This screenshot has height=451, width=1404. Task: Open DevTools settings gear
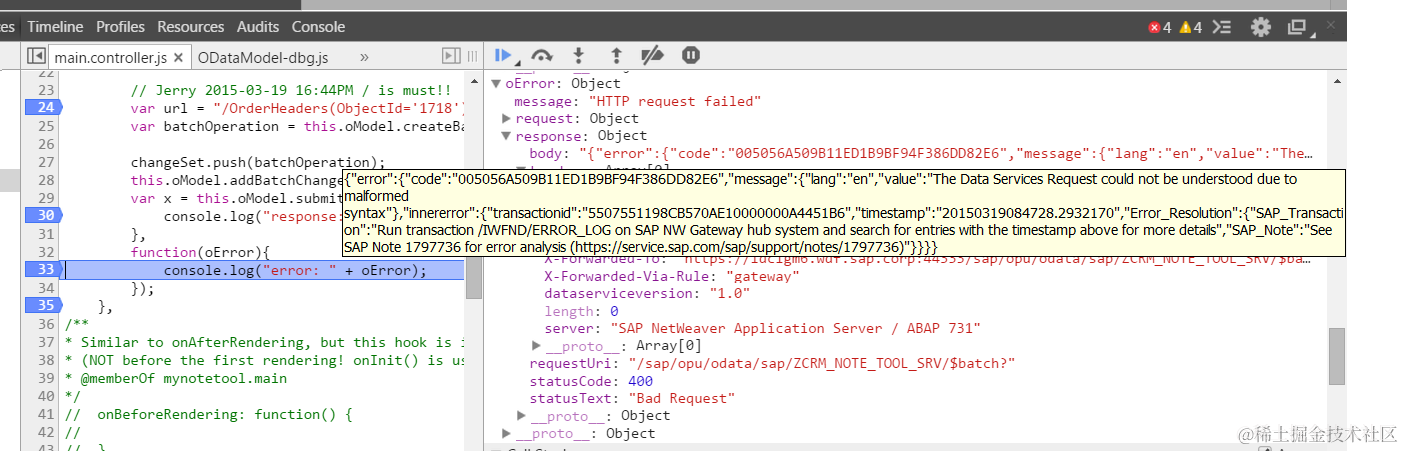pos(1261,27)
